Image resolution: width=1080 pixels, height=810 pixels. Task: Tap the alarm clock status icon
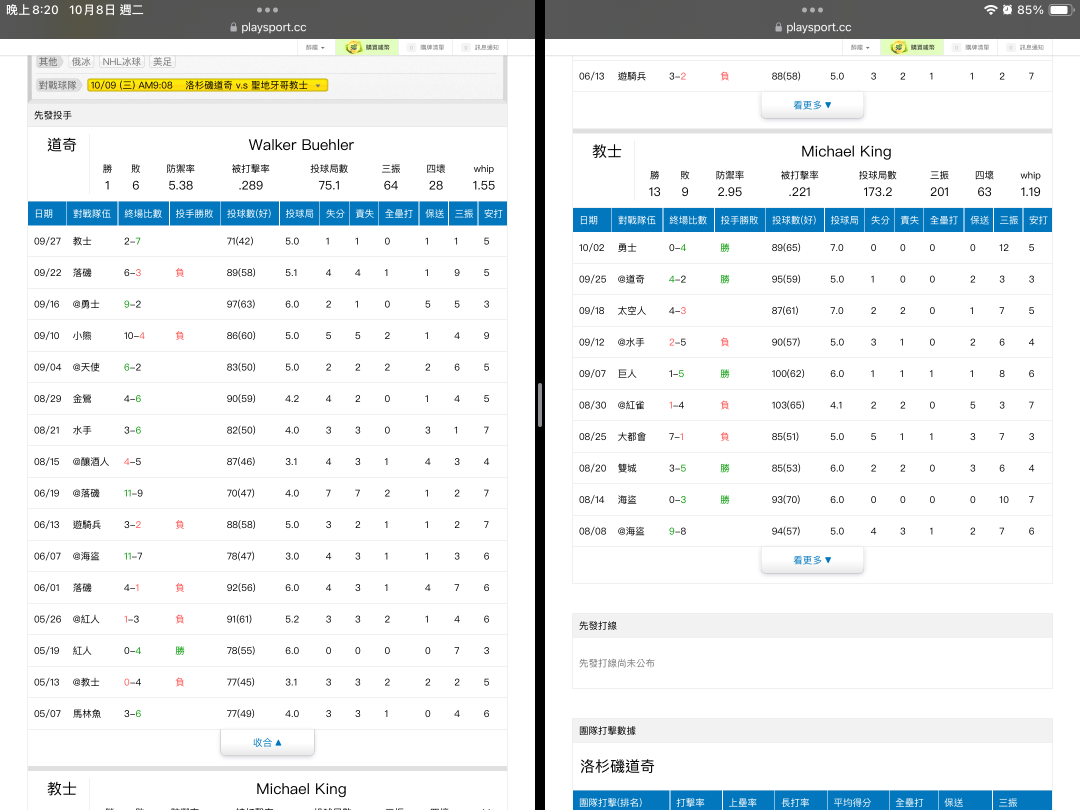click(x=1007, y=10)
